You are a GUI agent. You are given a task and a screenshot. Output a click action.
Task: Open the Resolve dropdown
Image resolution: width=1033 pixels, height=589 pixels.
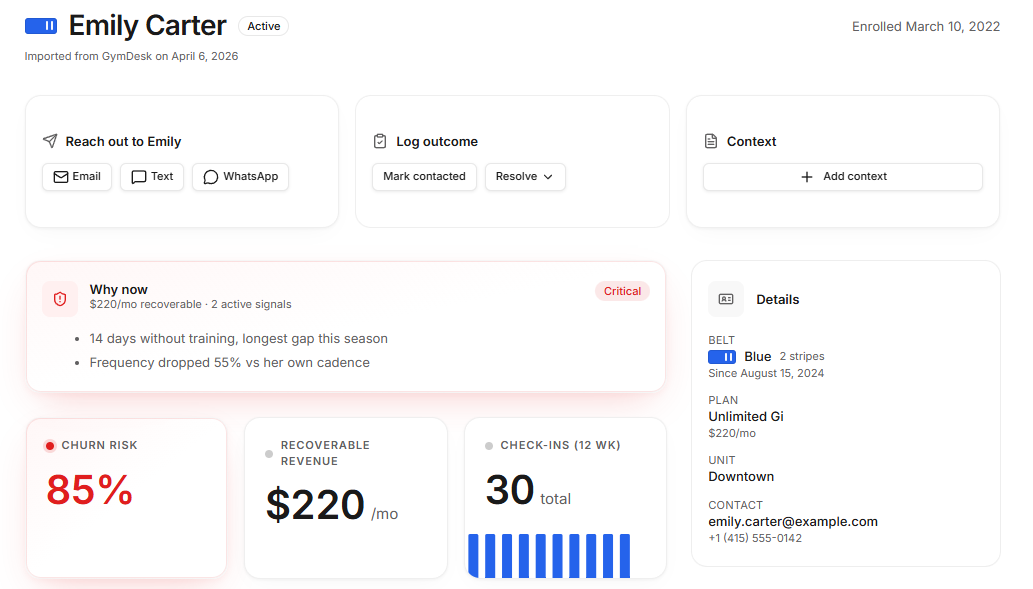[x=525, y=177]
